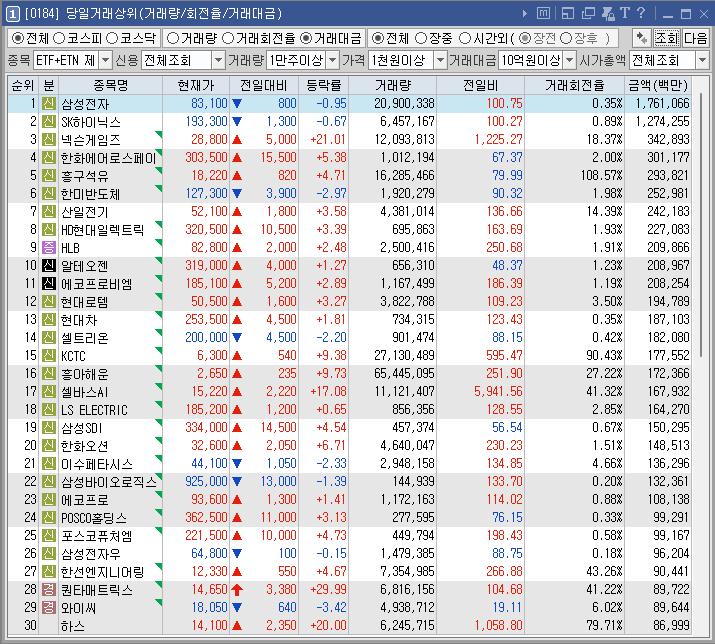The image size is (715, 644).
Task: Click the red 경 badge for 와이씨
Action: tap(49, 607)
